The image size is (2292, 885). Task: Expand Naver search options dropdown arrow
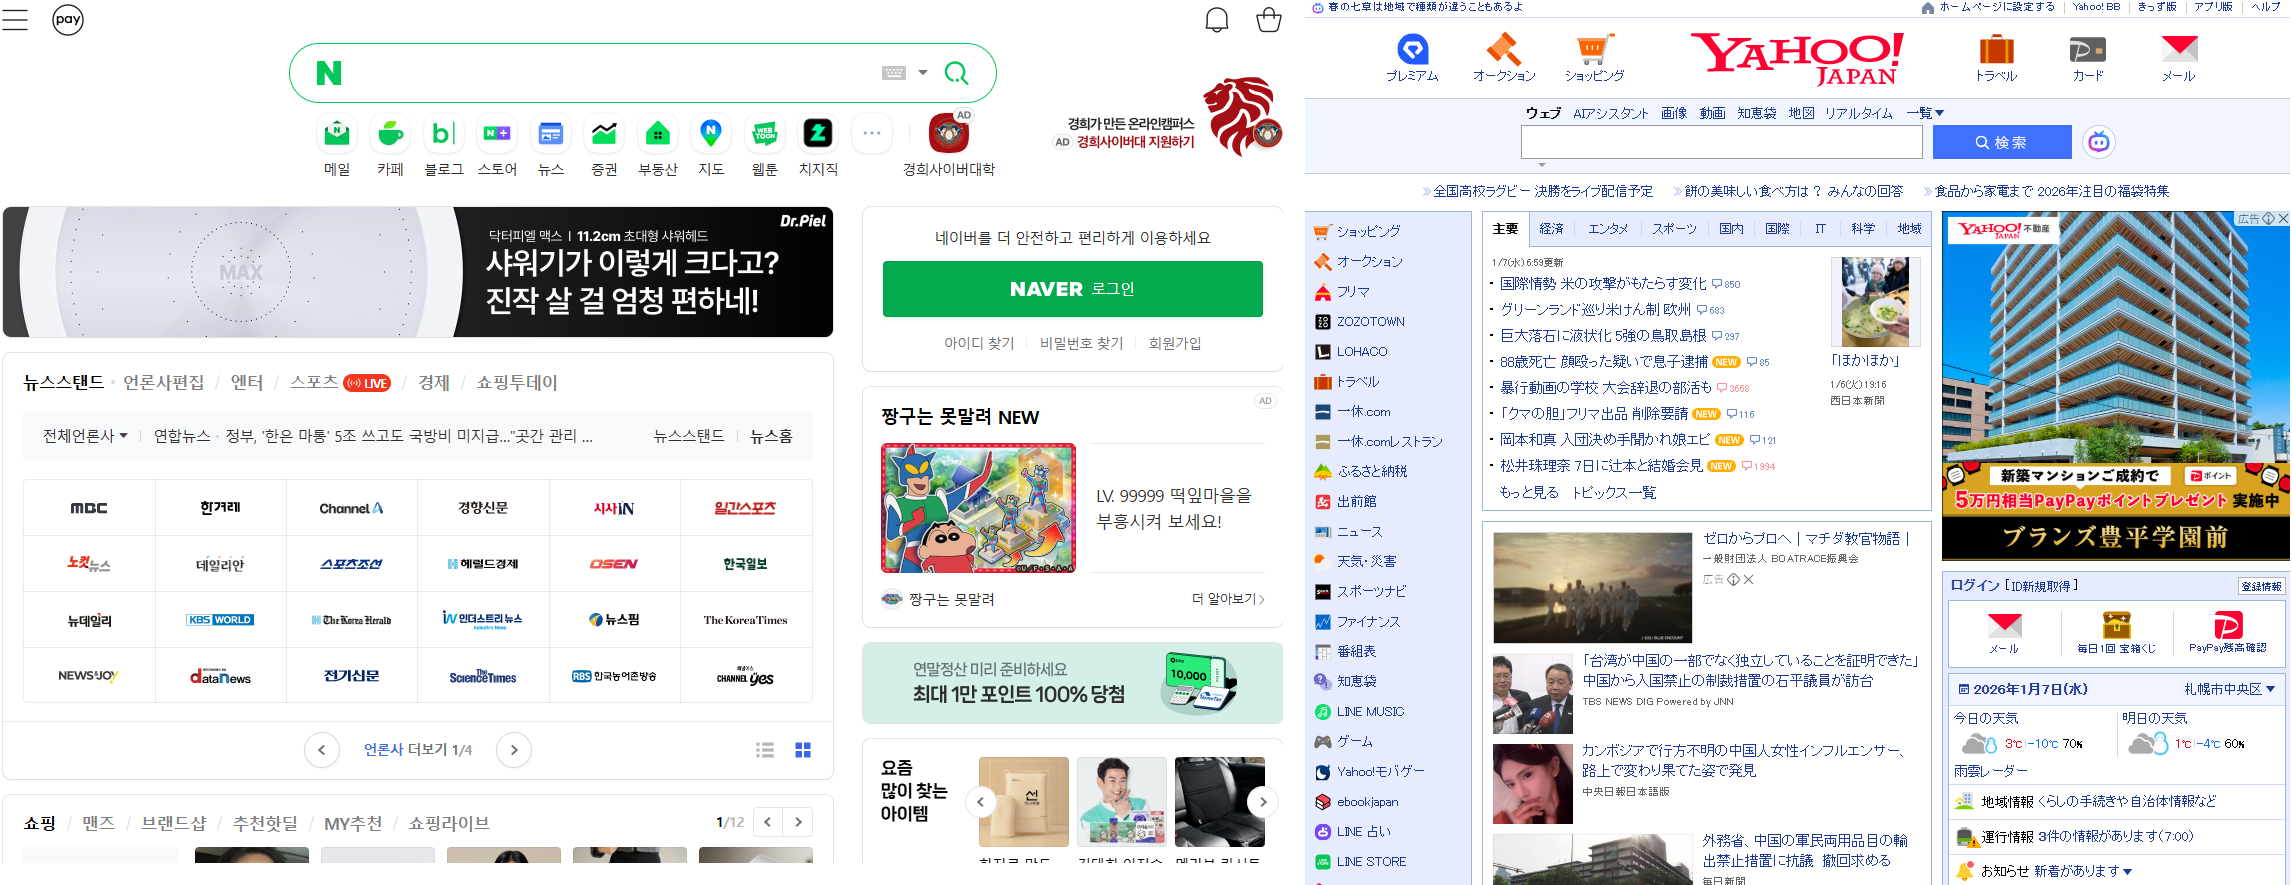coord(923,73)
